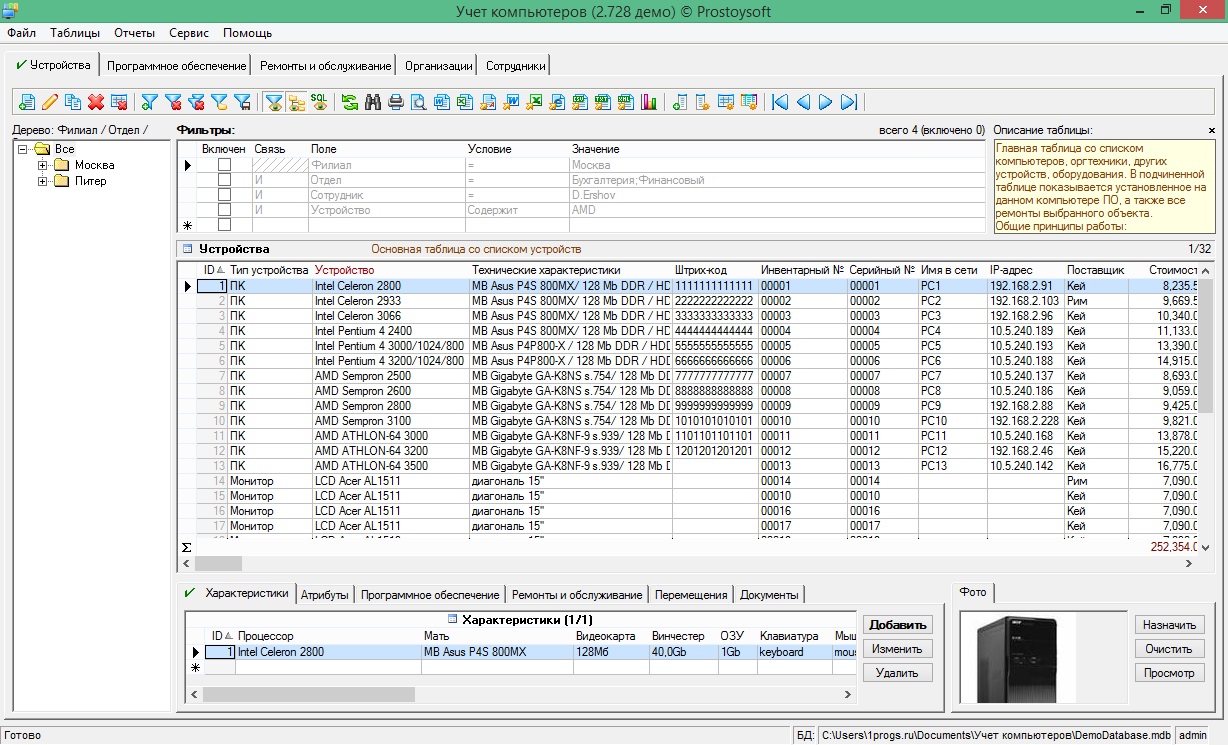The image size is (1228, 745).
Task: Enable the Устройство Содержит AMD filter checkbox
Action: 224,210
